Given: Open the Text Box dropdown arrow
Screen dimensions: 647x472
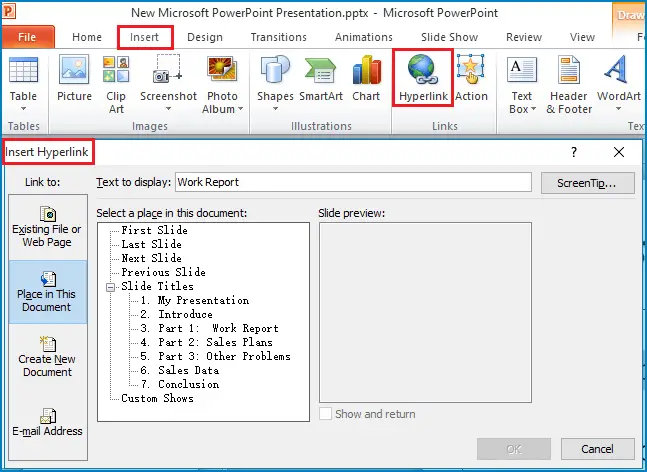Looking at the screenshot, I should [x=534, y=109].
